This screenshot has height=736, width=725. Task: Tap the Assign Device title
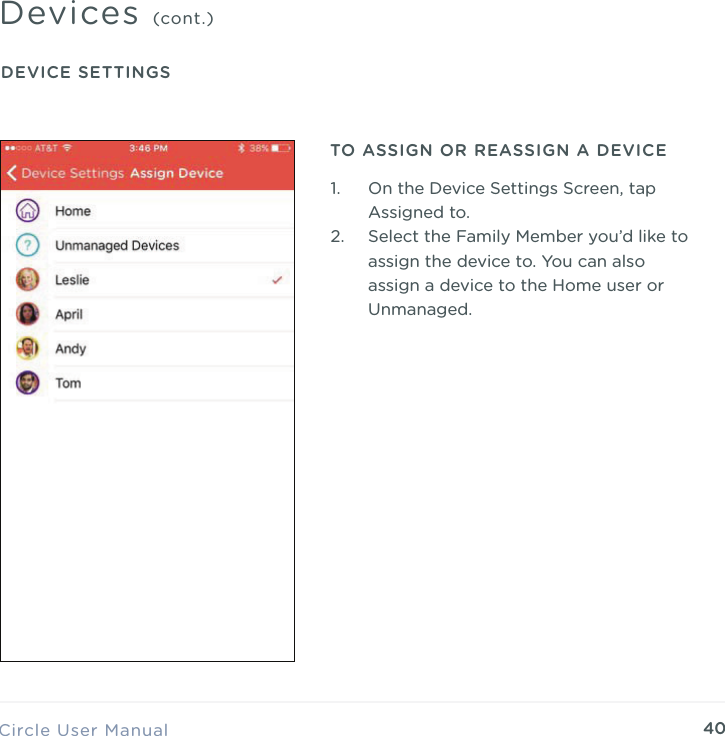click(x=177, y=173)
